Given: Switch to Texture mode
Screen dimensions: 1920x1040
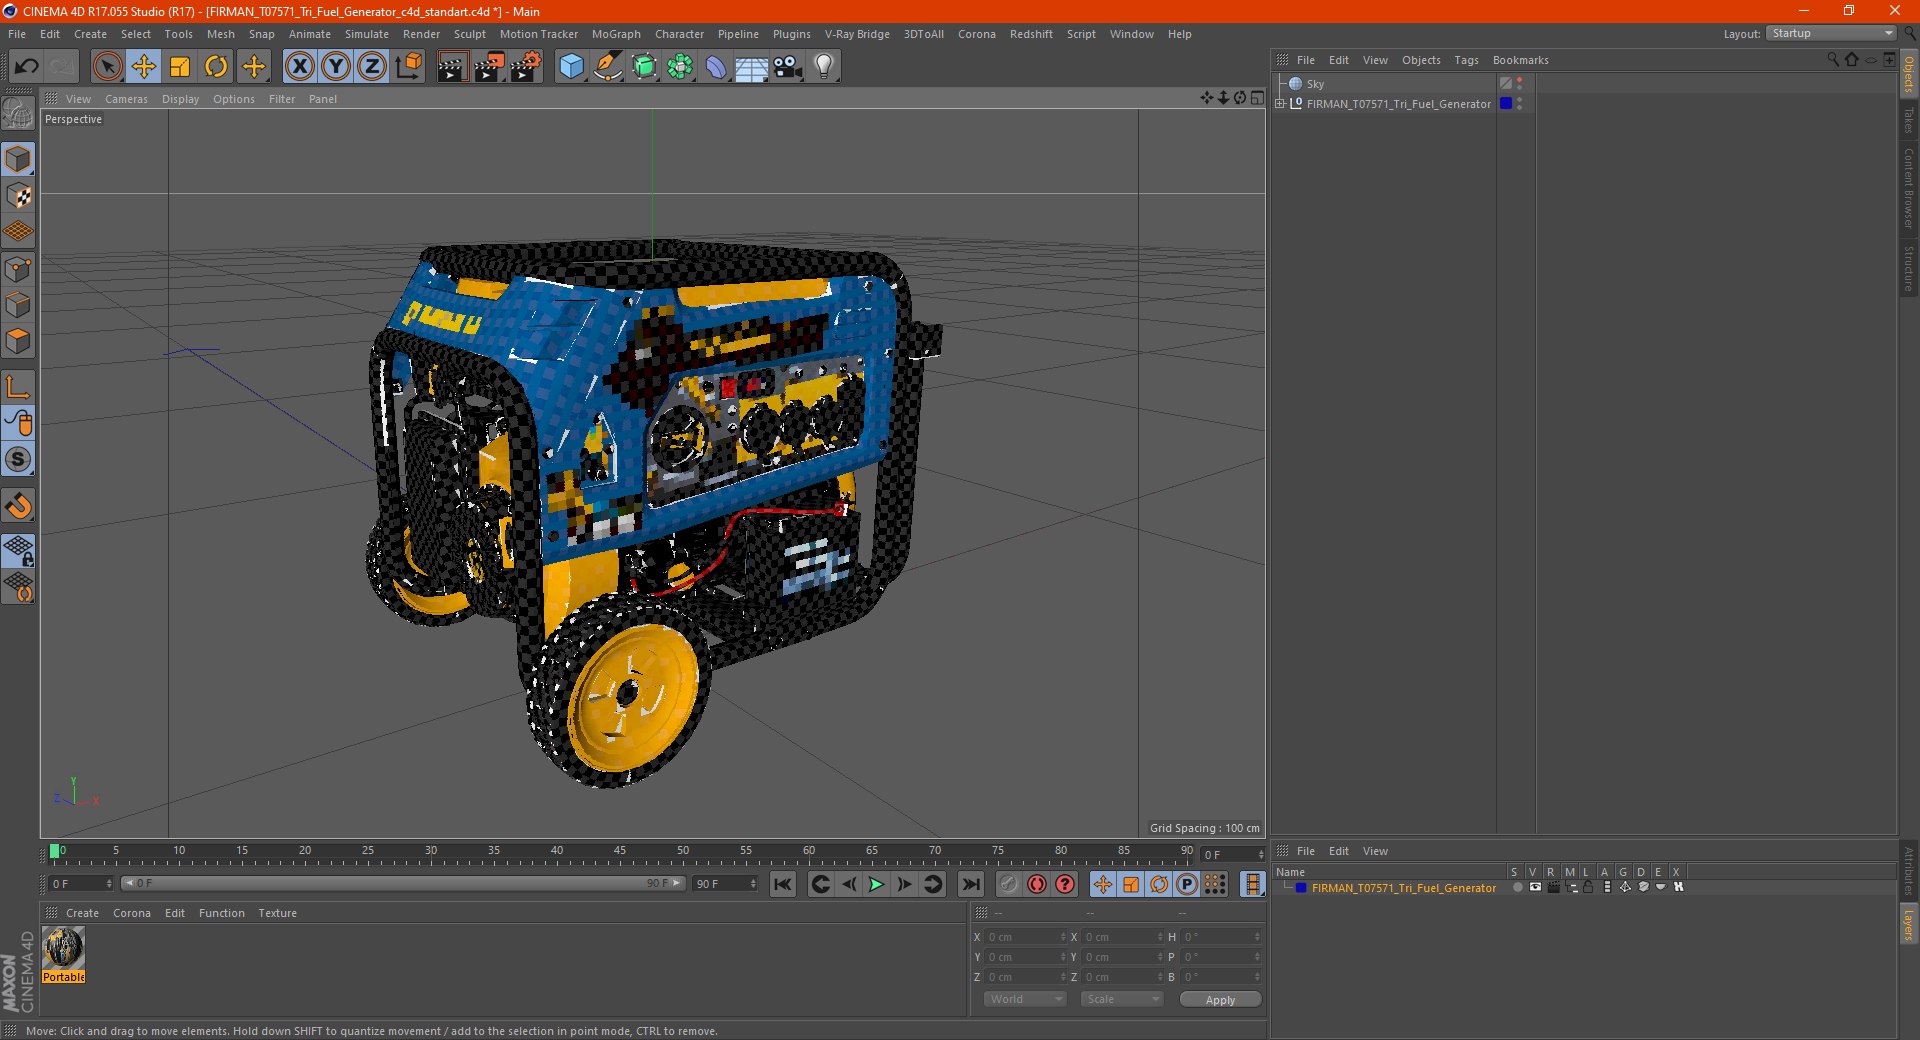Looking at the screenshot, I should click(x=18, y=196).
